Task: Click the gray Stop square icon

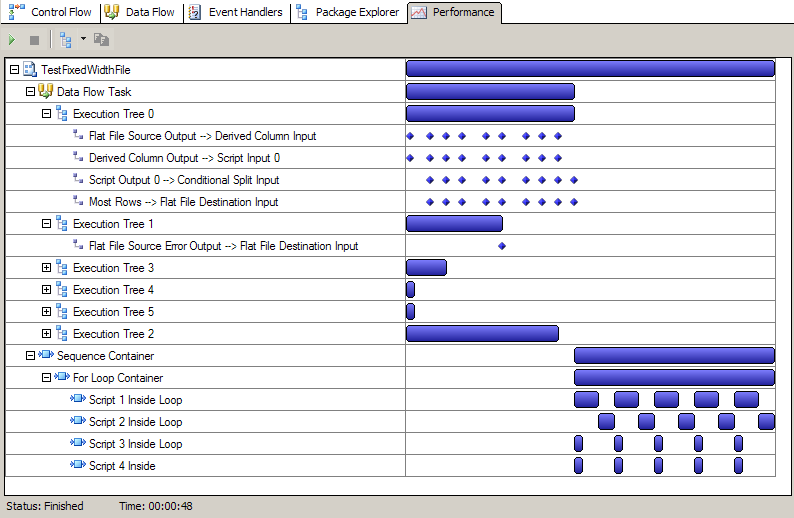Action: click(34, 40)
